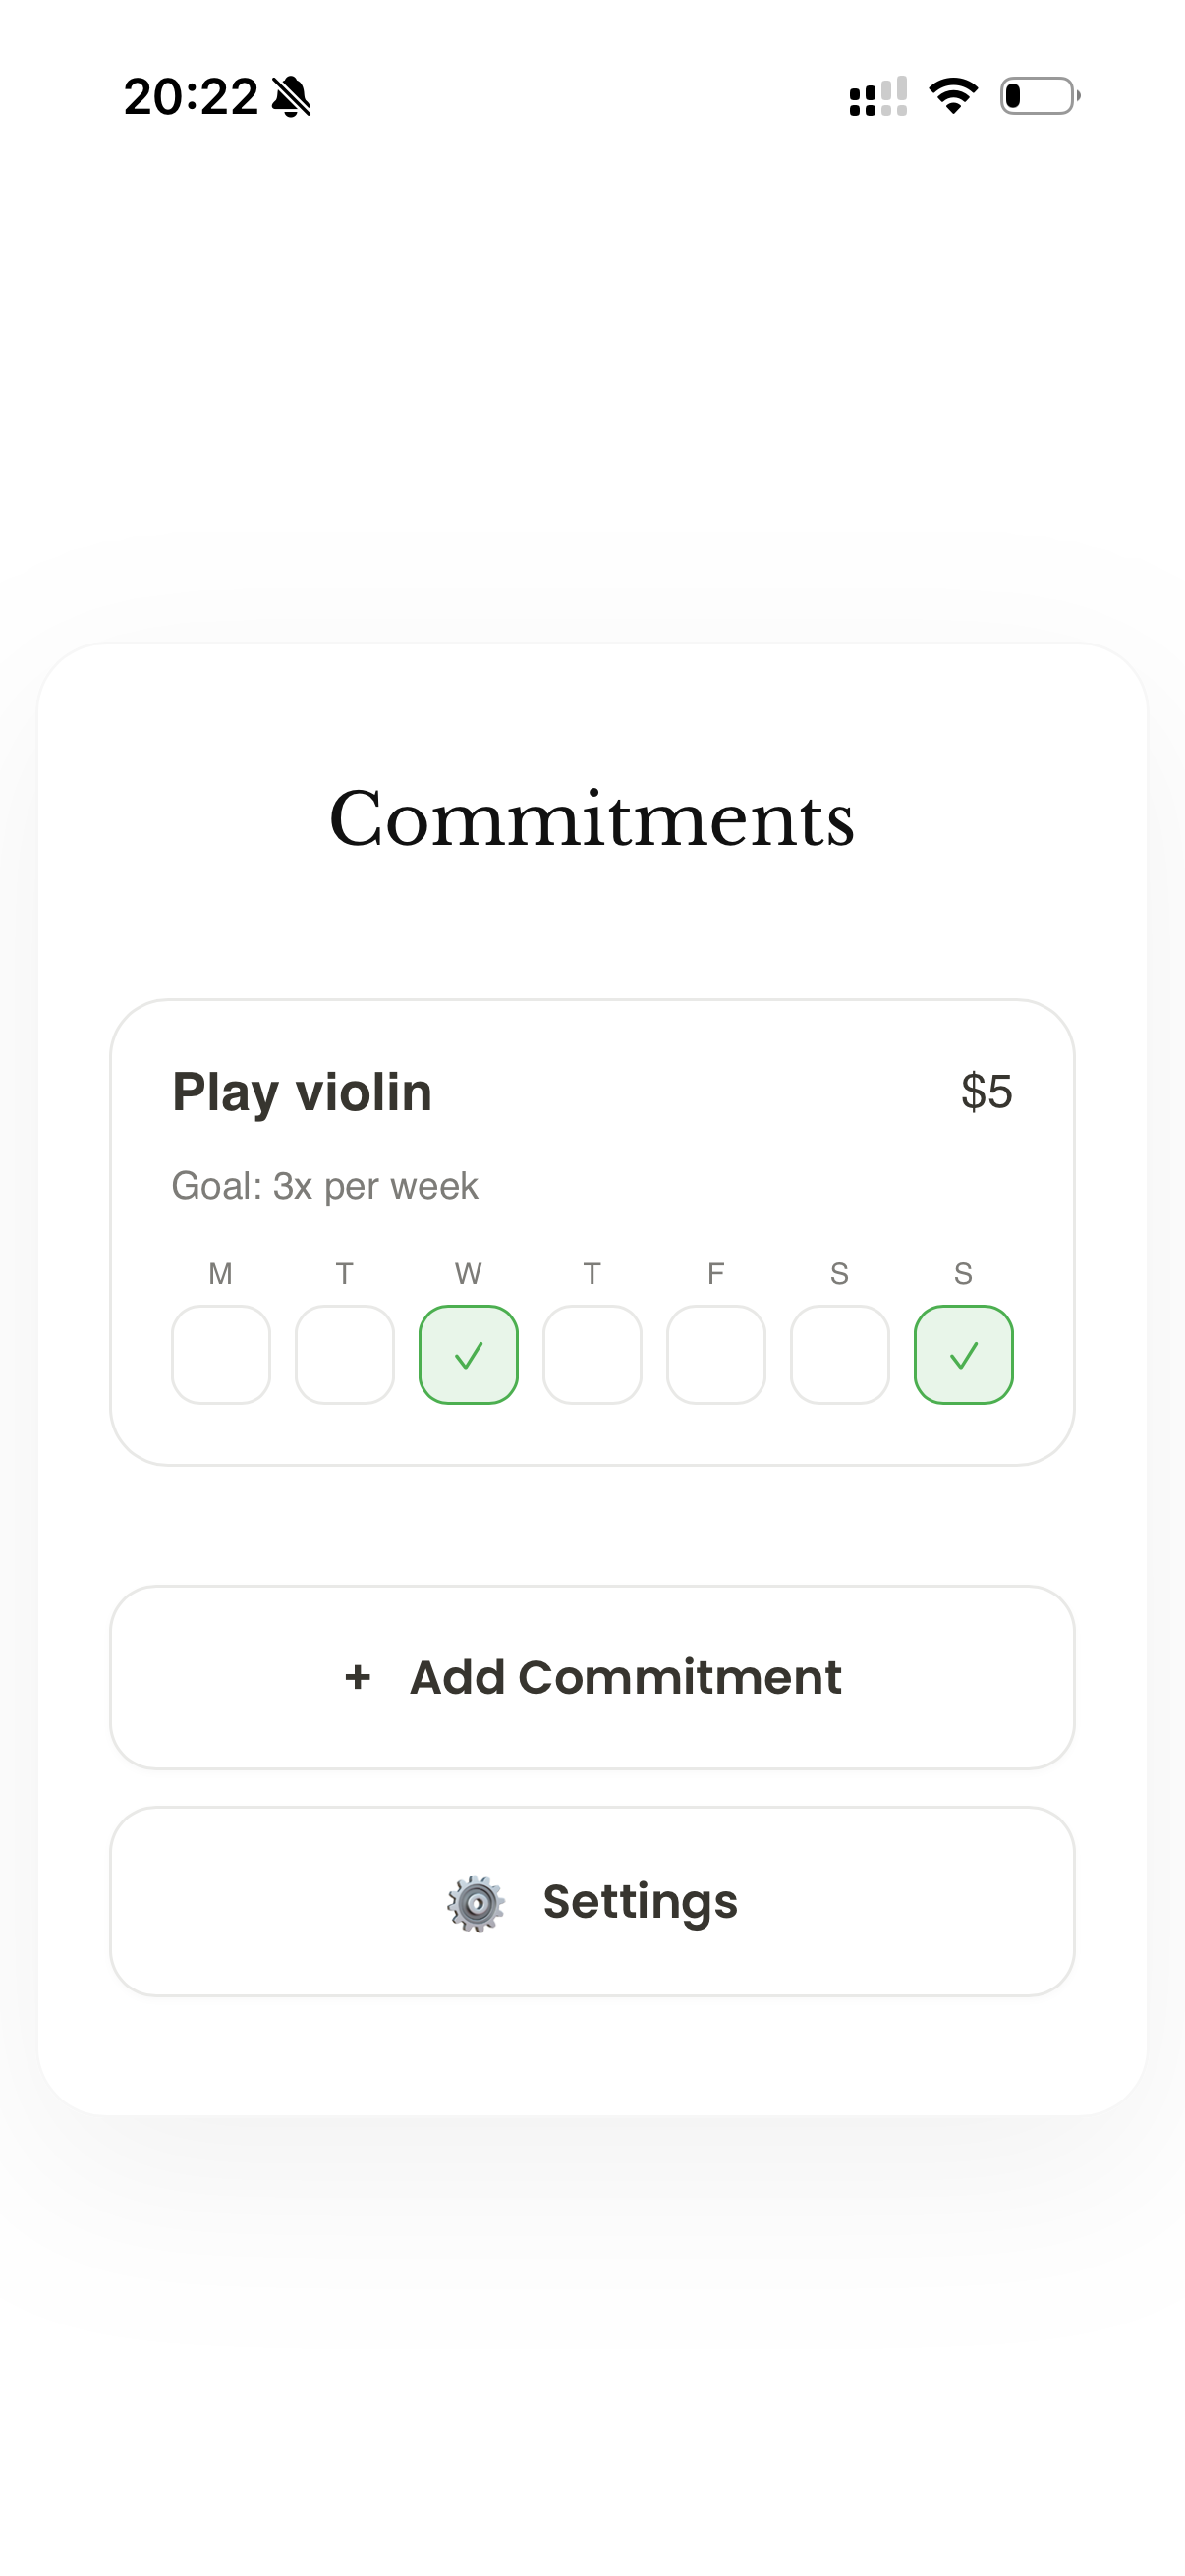Open the Play violin commitment title
Image resolution: width=1185 pixels, height=2576 pixels.
302,1092
